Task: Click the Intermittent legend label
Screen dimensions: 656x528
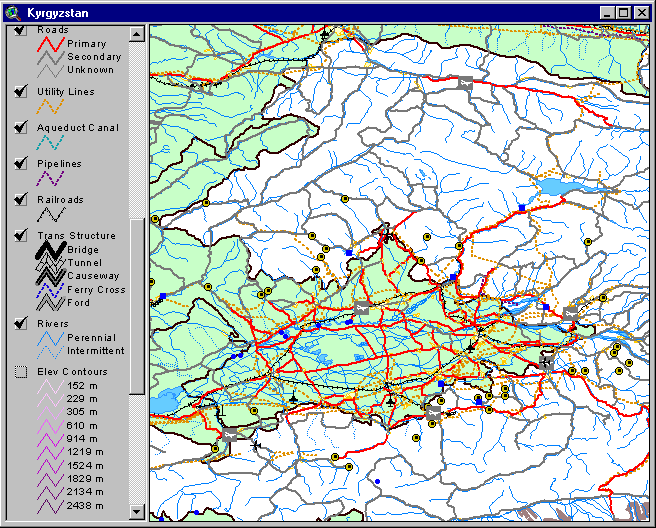Action: [96, 351]
